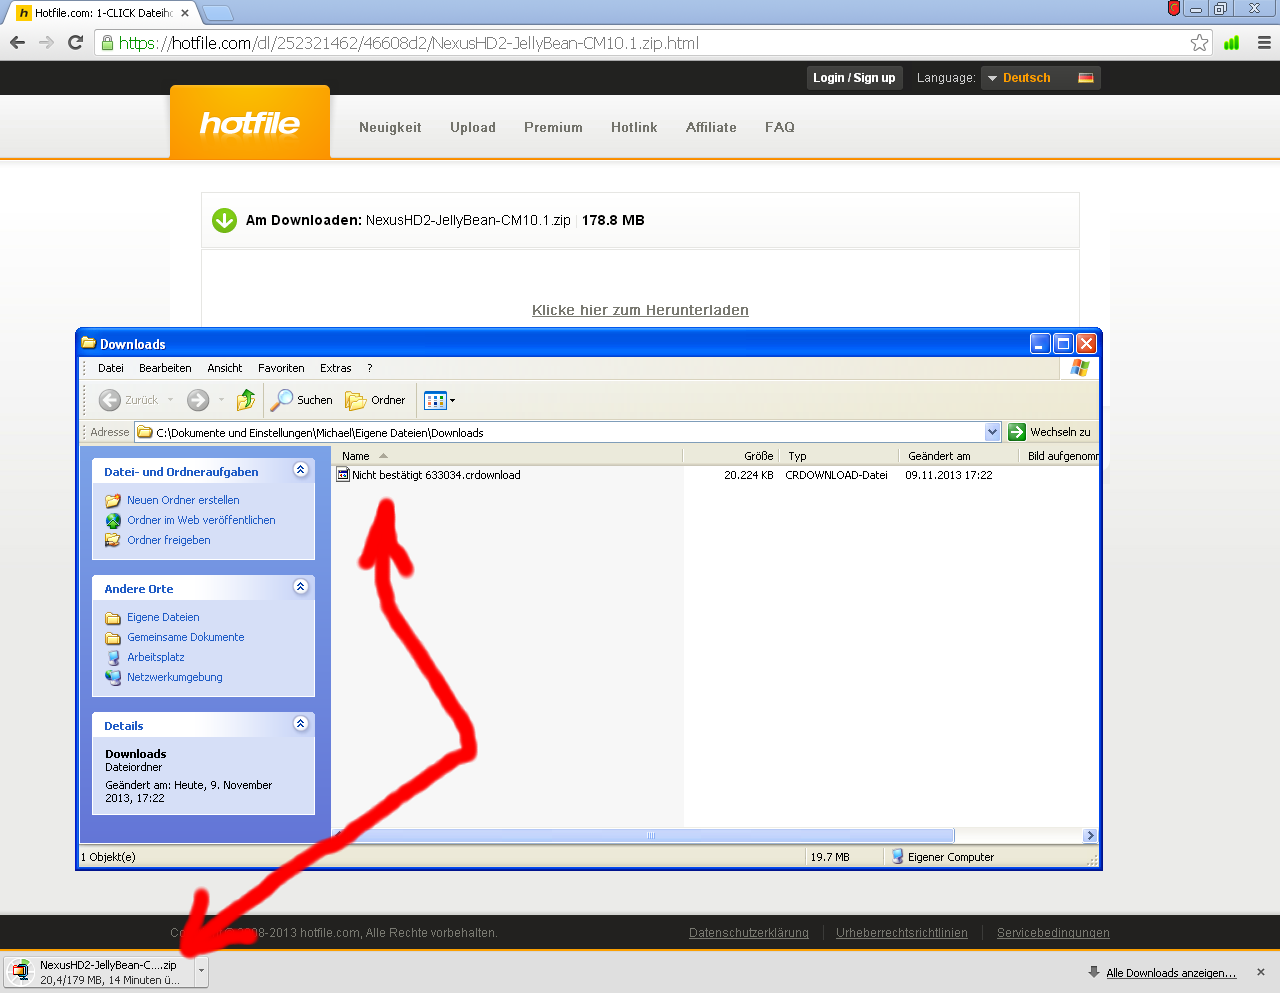The image size is (1280, 993).
Task: Open the Extras menu
Action: 335,368
